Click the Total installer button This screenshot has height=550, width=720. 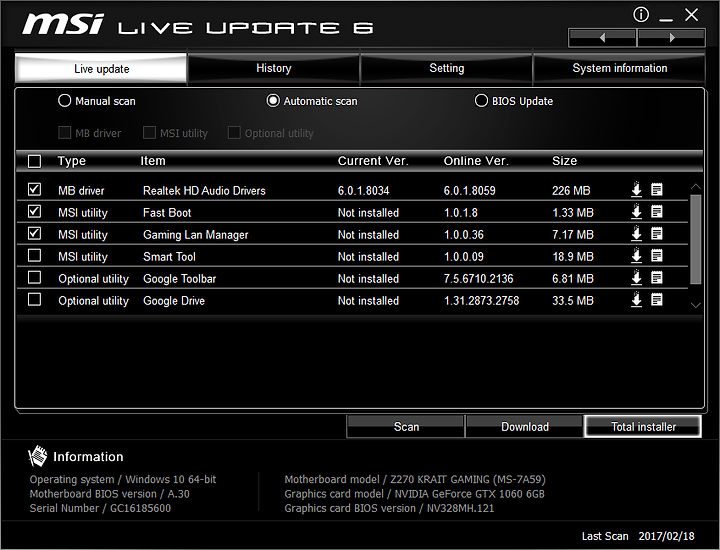643,427
